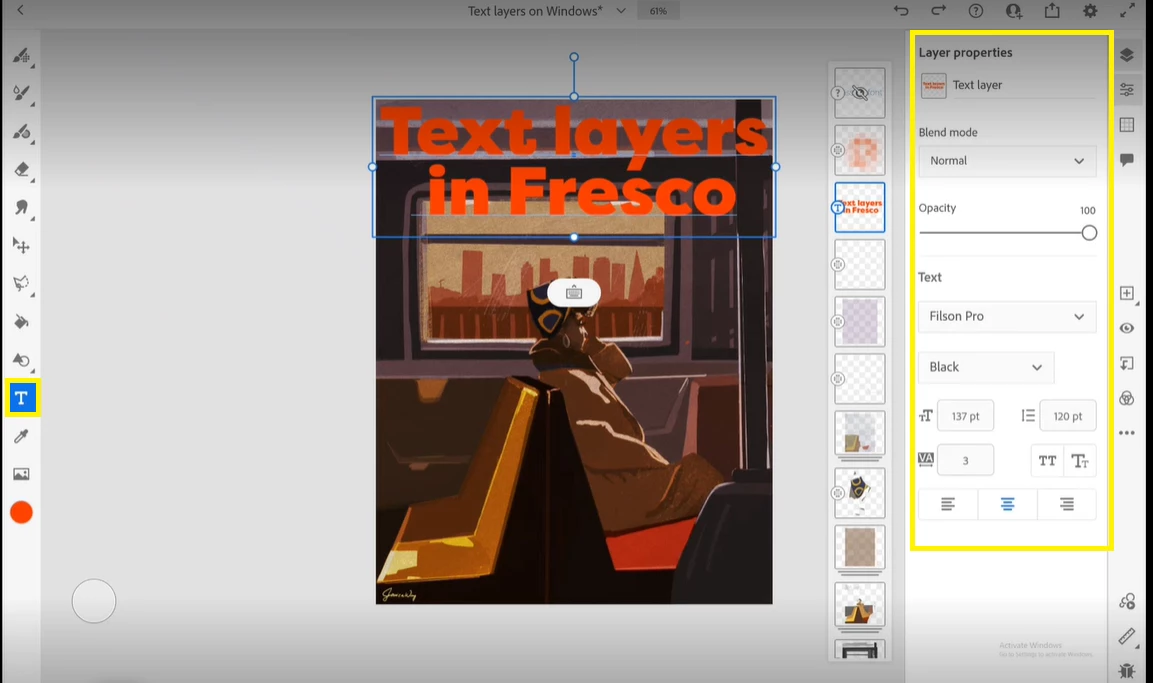Click the Opacity value 100
1153x683 pixels.
coord(1088,210)
